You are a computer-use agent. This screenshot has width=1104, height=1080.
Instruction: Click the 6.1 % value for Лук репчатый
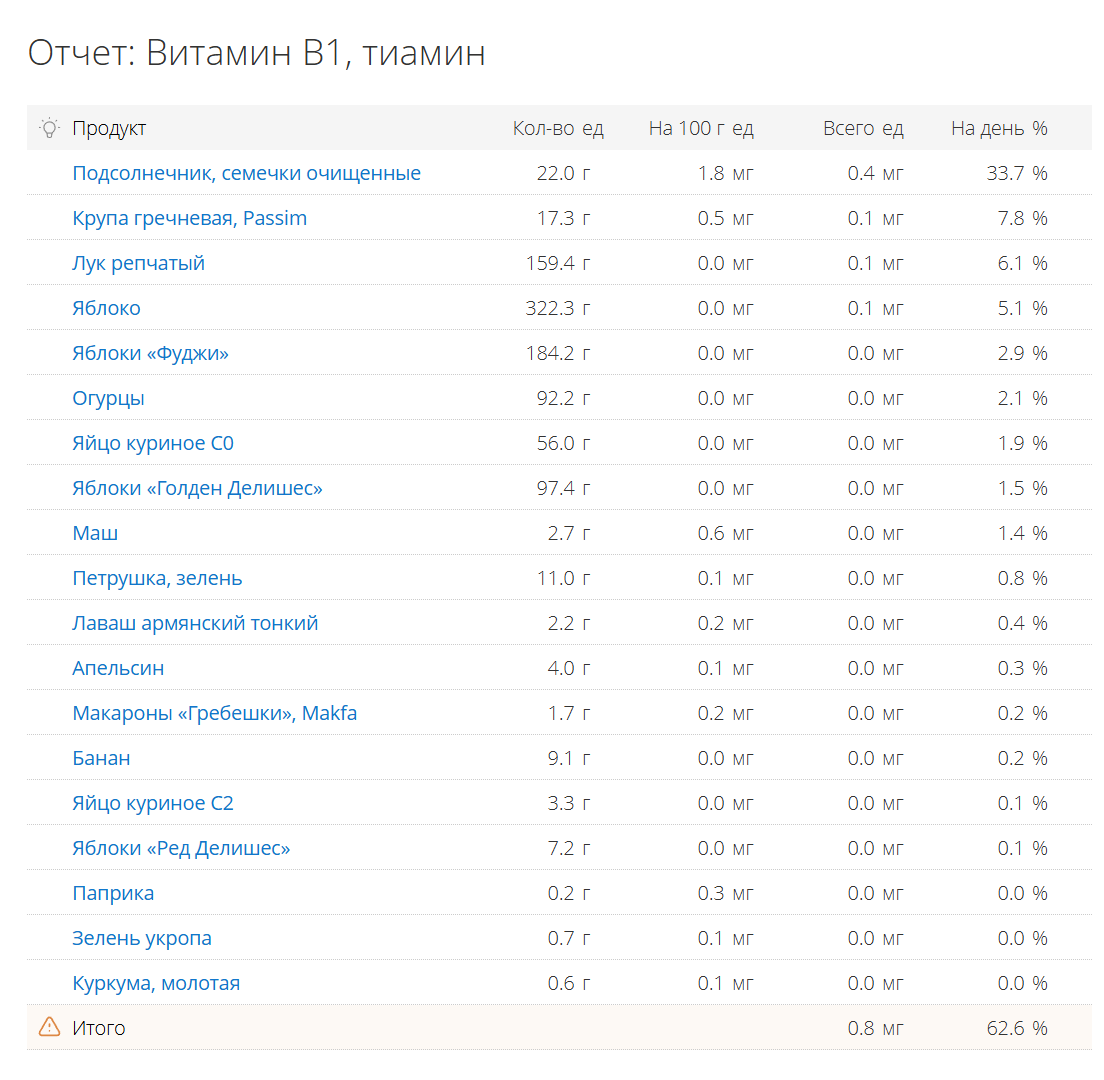click(1022, 263)
